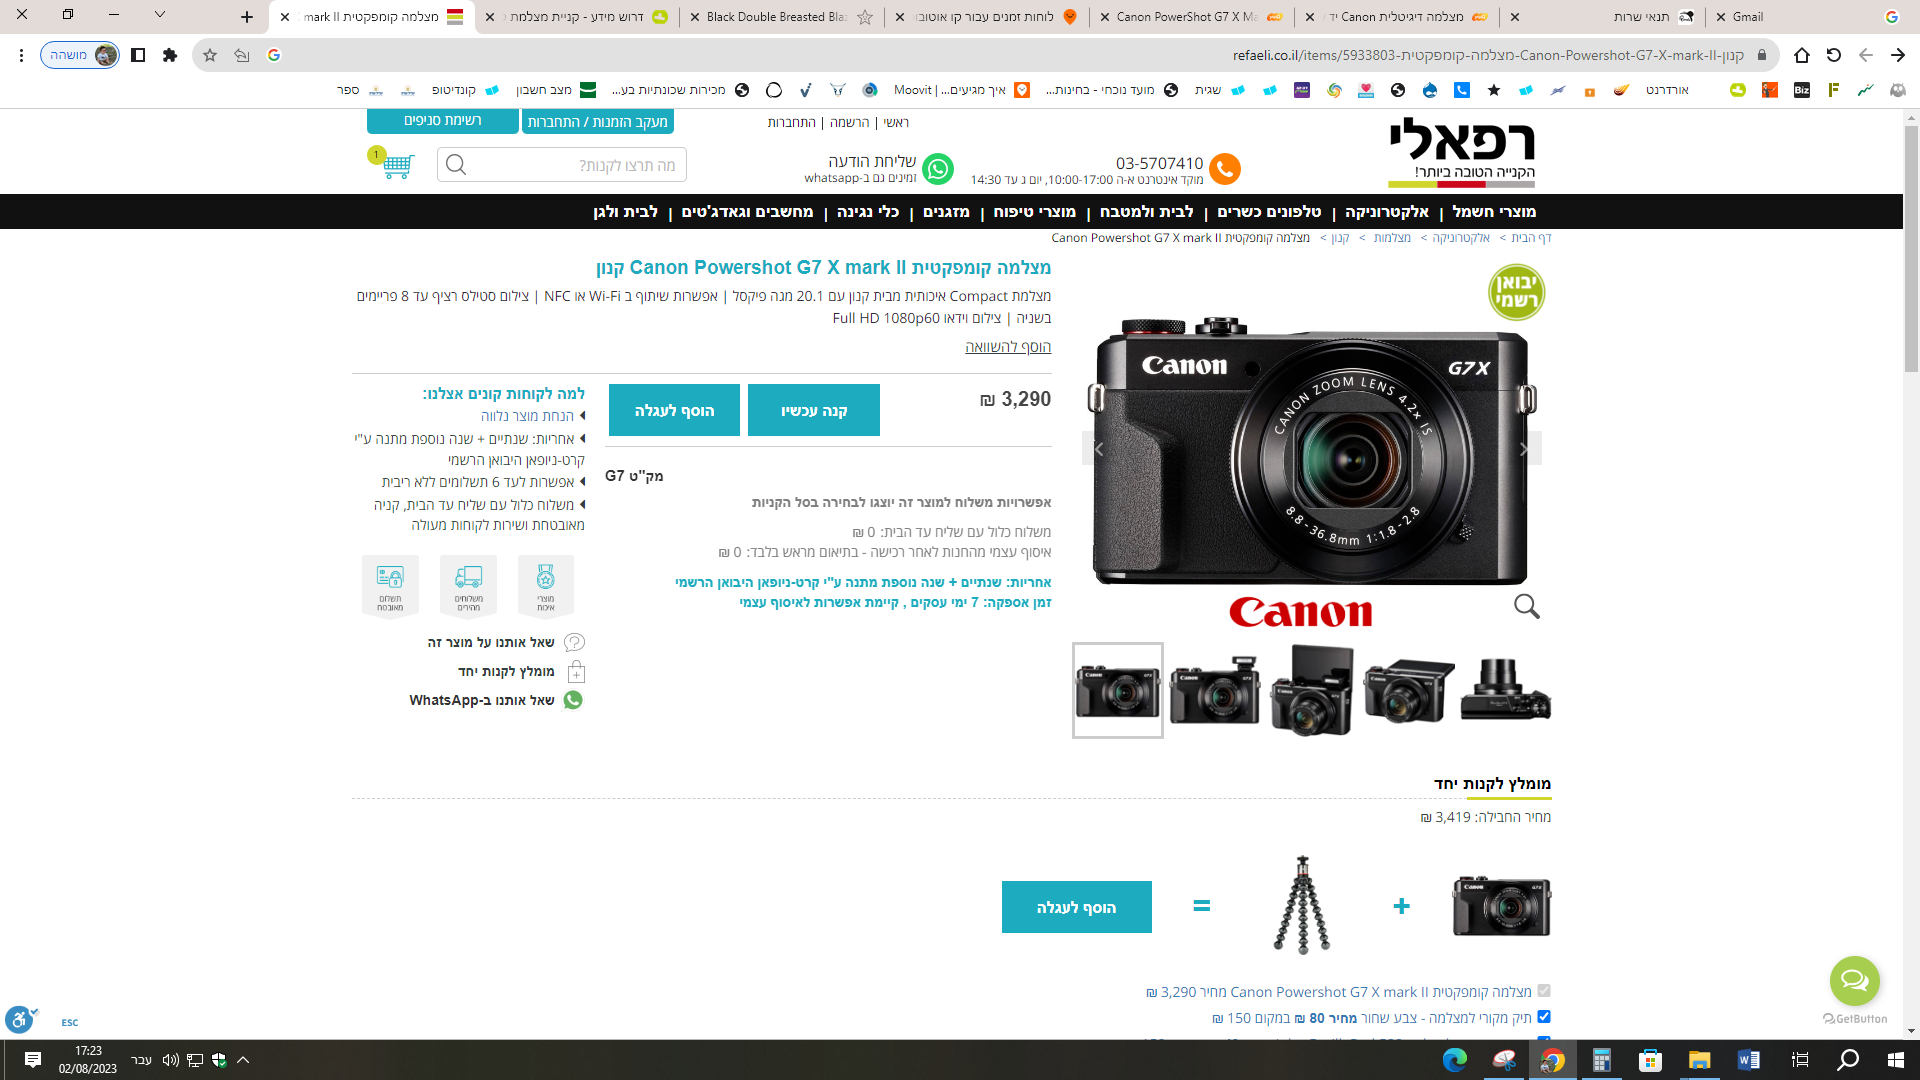Bookmark the page with the star icon
The height and width of the screenshot is (1080, 1920).
click(210, 55)
